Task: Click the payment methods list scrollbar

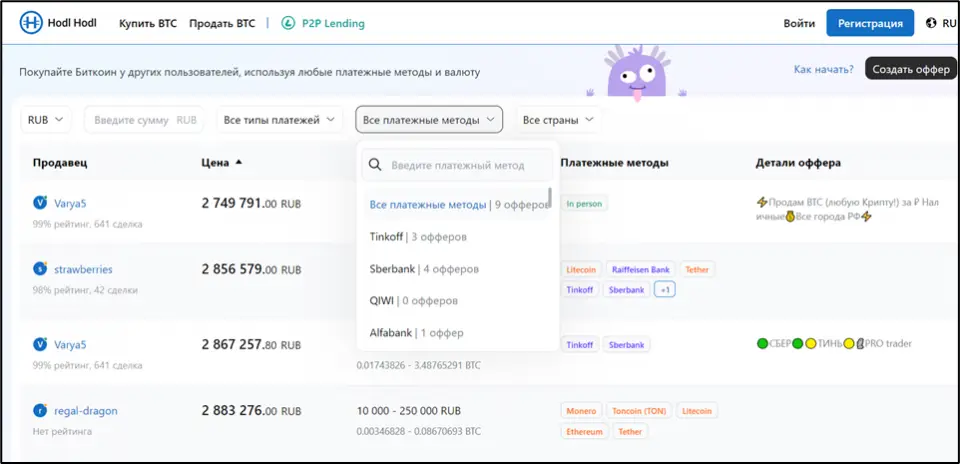Action: [550, 198]
